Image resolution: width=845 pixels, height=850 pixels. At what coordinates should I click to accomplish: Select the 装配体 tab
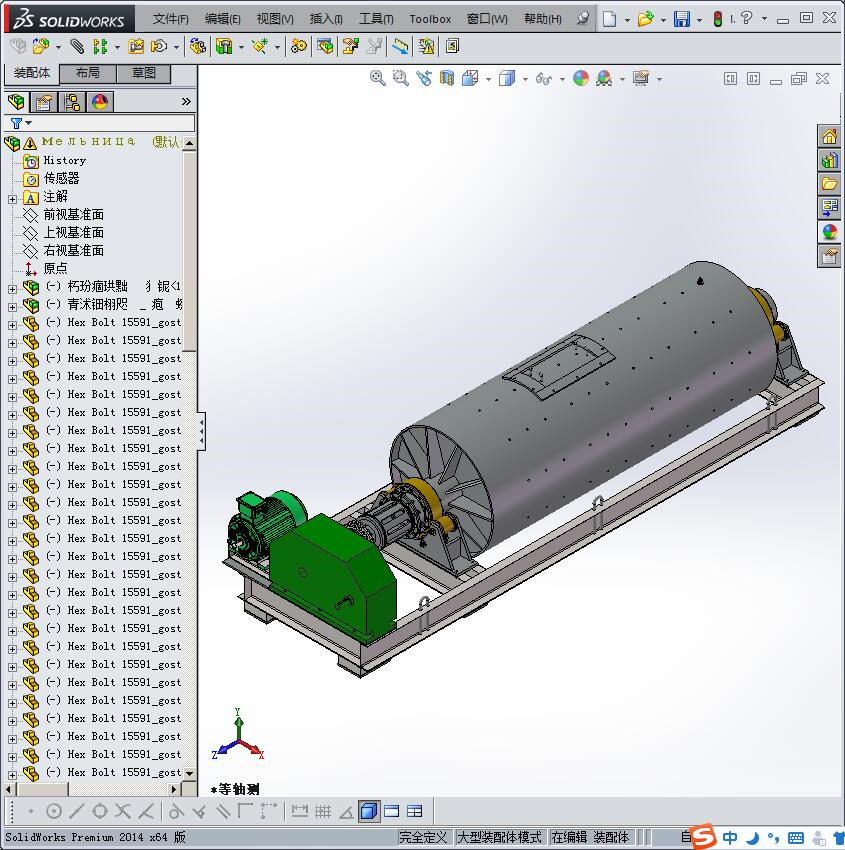click(31, 73)
